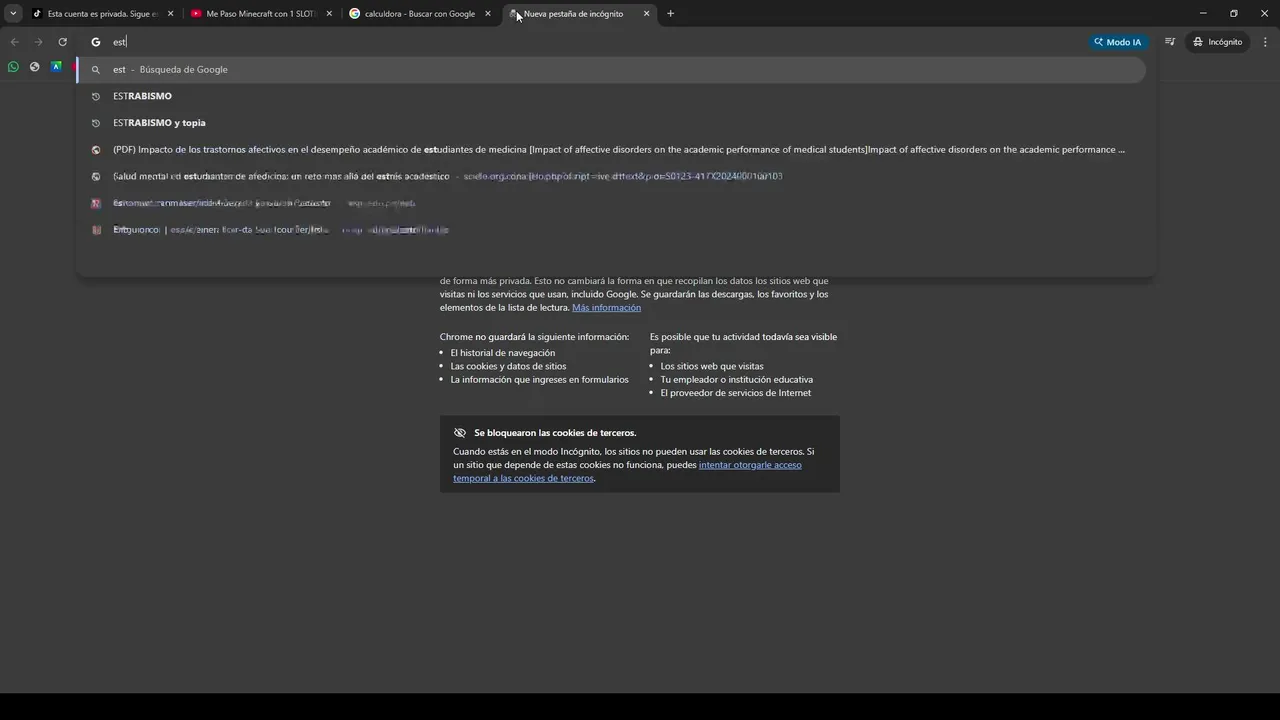Choose the 'ESTRABISMO y topia' suggestion
The width and height of the screenshot is (1280, 720).
[611, 123]
